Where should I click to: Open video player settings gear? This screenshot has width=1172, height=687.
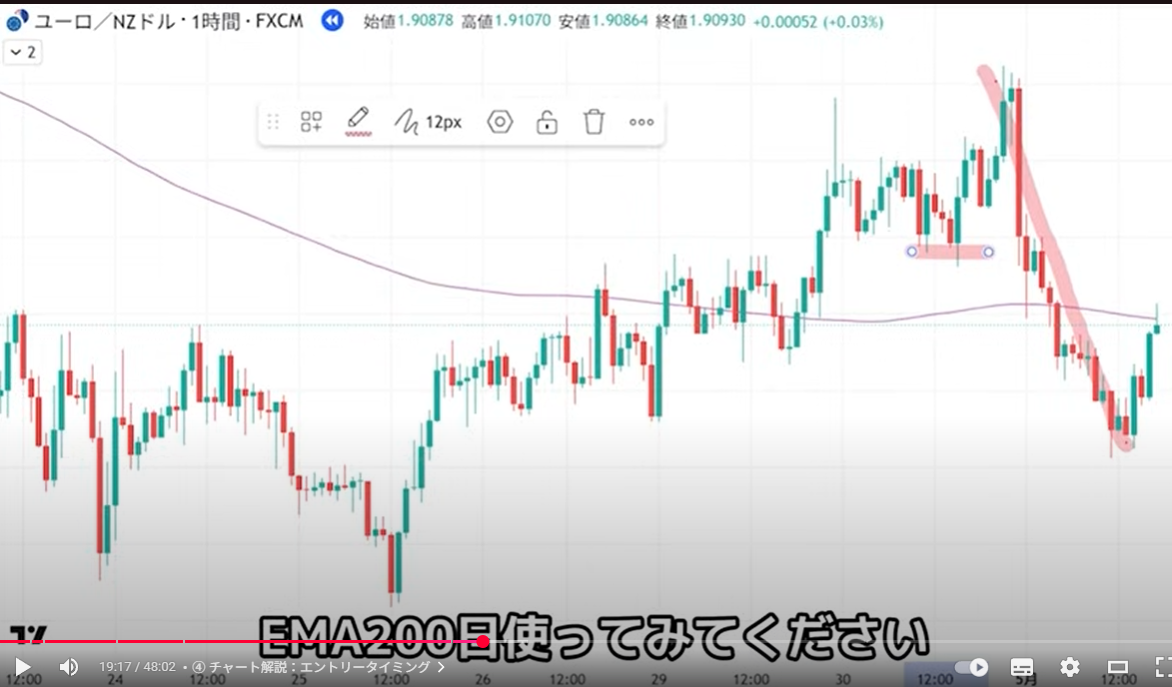(1069, 667)
